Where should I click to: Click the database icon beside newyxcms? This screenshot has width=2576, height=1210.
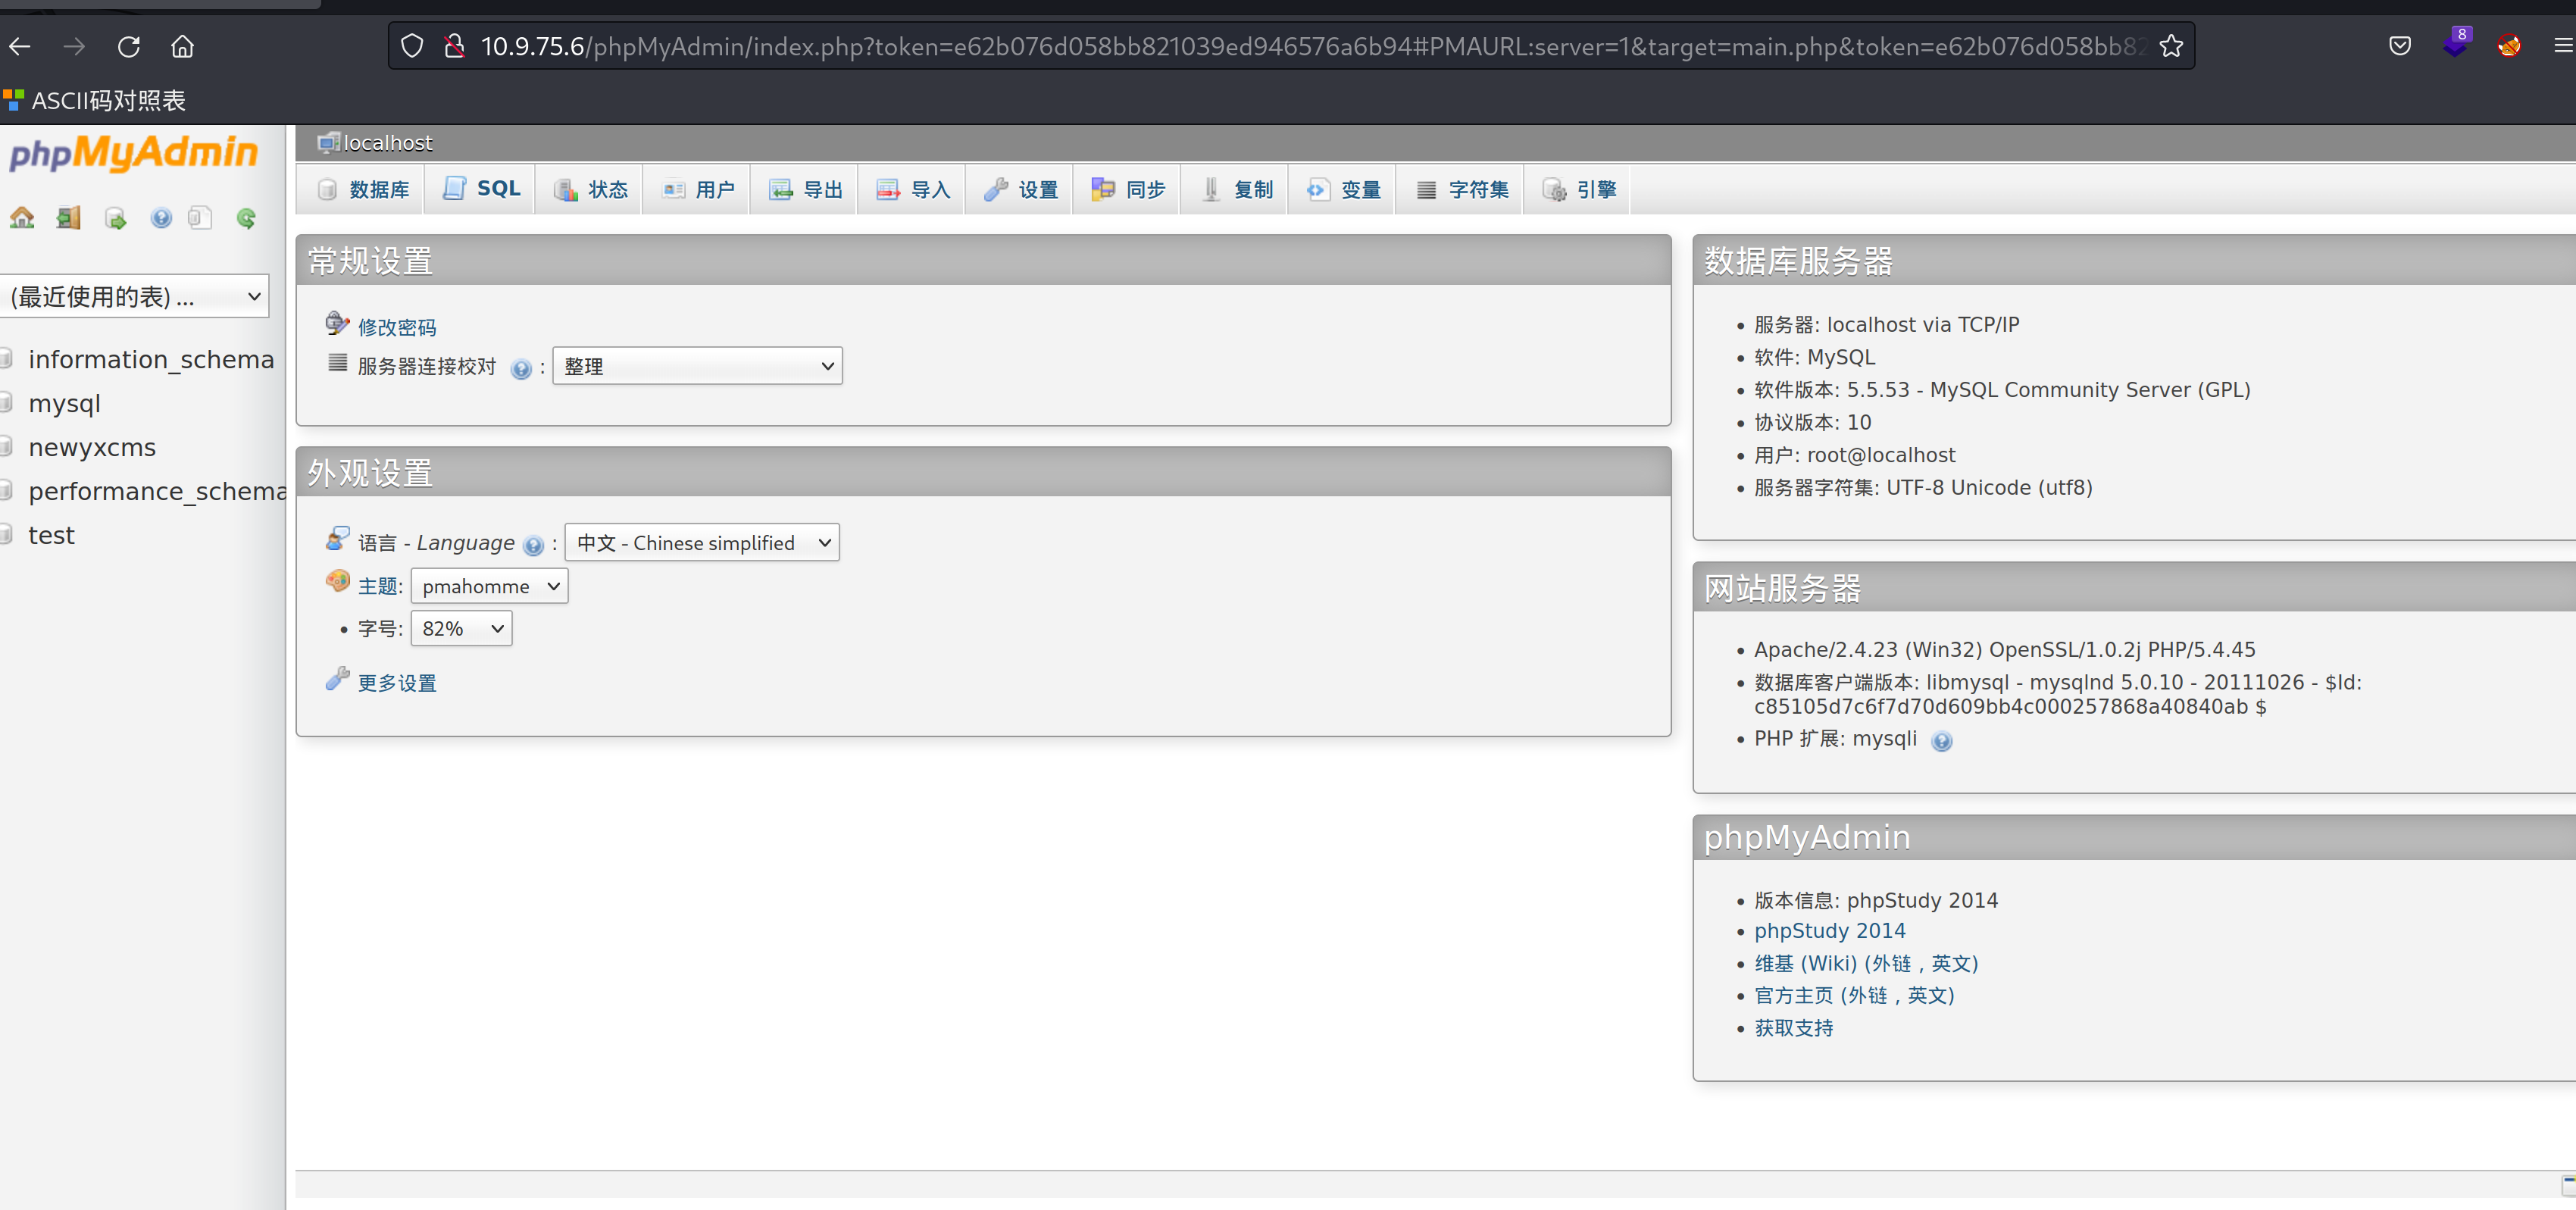pos(6,447)
